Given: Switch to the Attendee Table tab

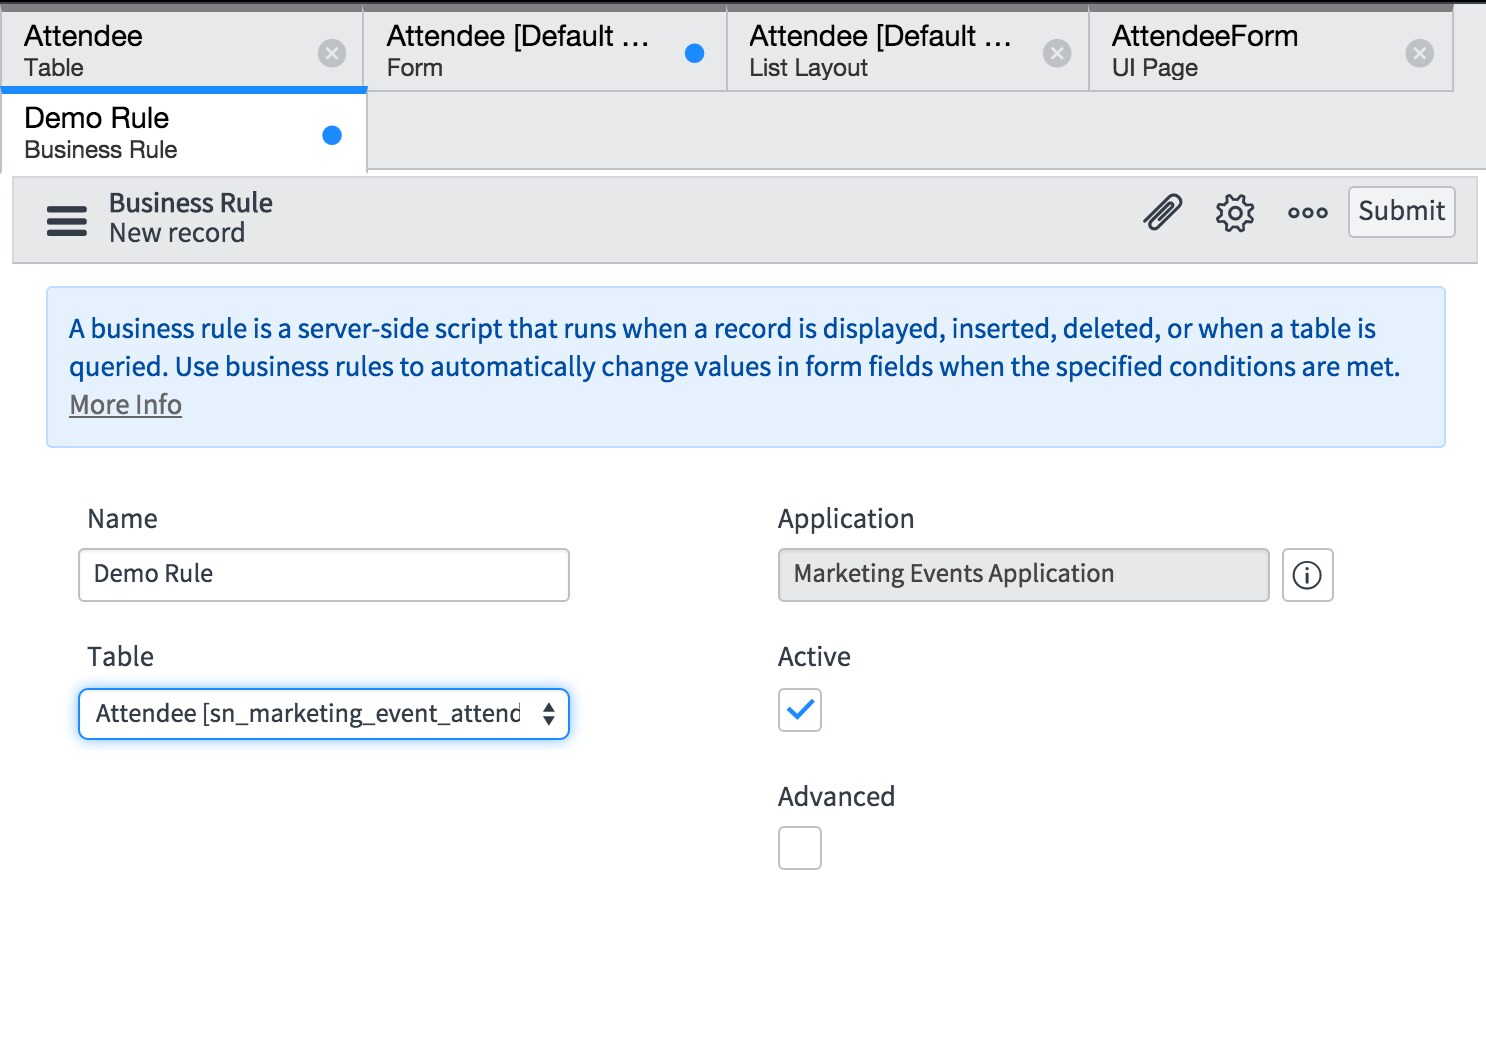Looking at the screenshot, I should [150, 51].
